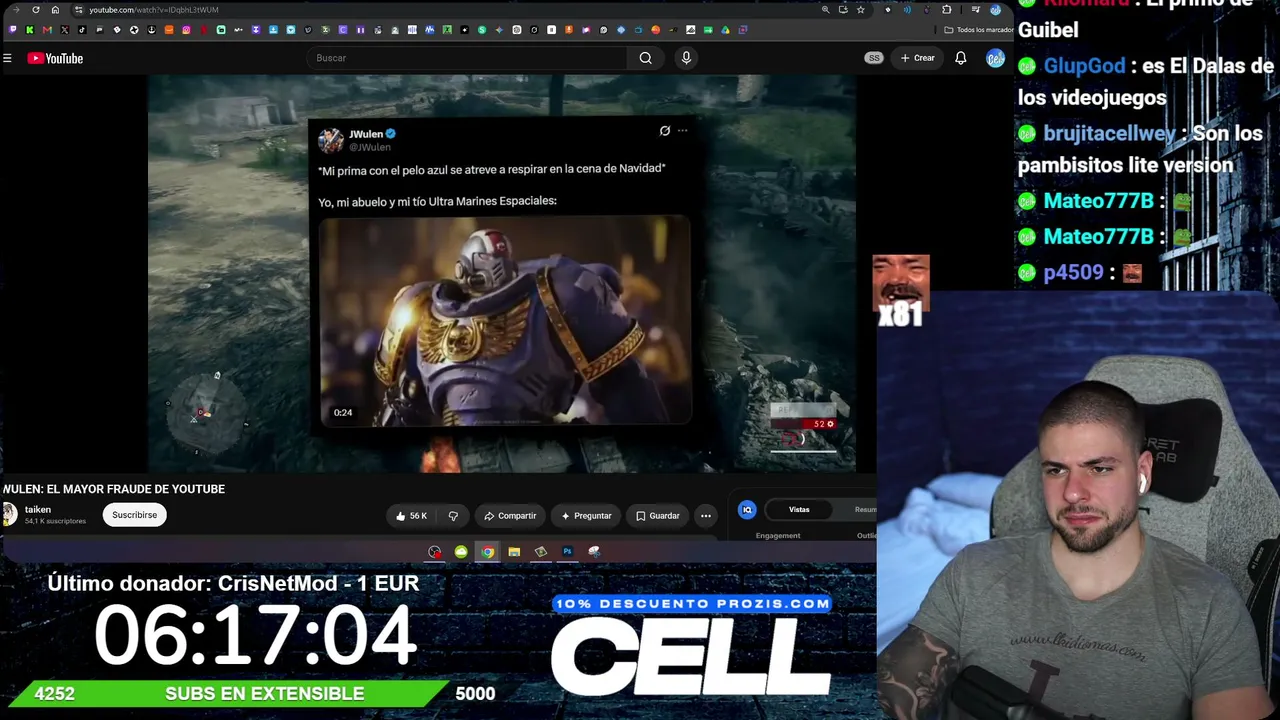Open the 'Crear' menu

pos(917,58)
